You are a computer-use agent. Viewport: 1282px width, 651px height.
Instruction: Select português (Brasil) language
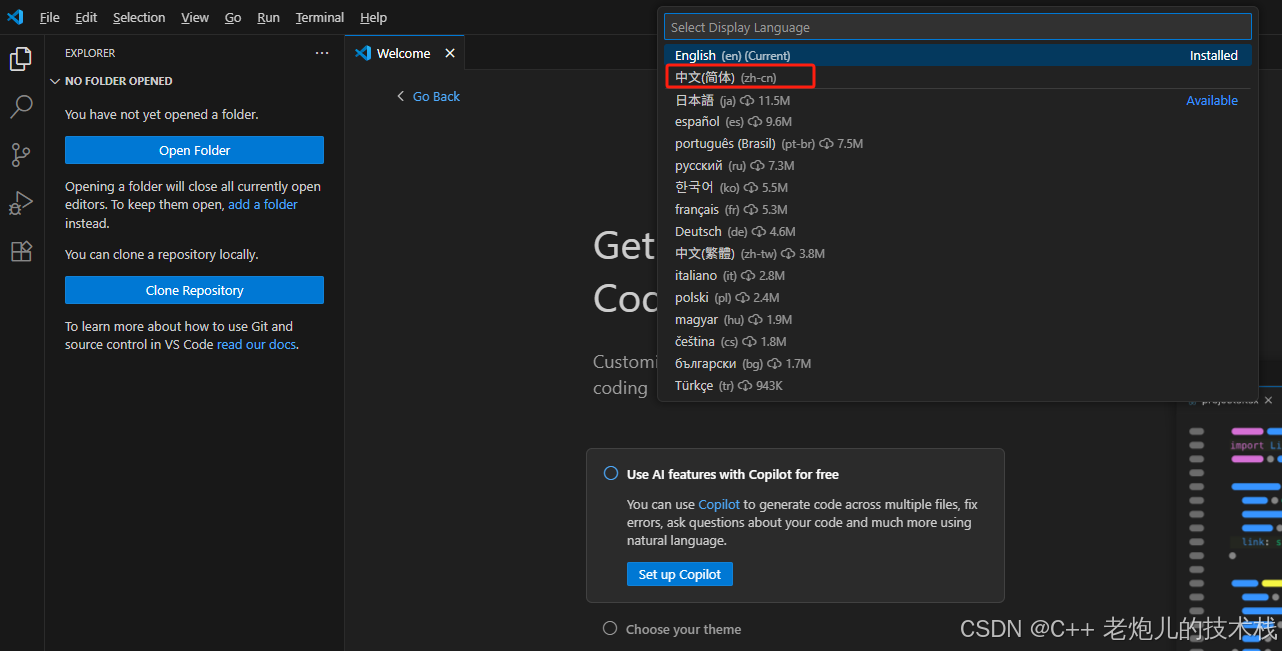pyautogui.click(x=958, y=144)
